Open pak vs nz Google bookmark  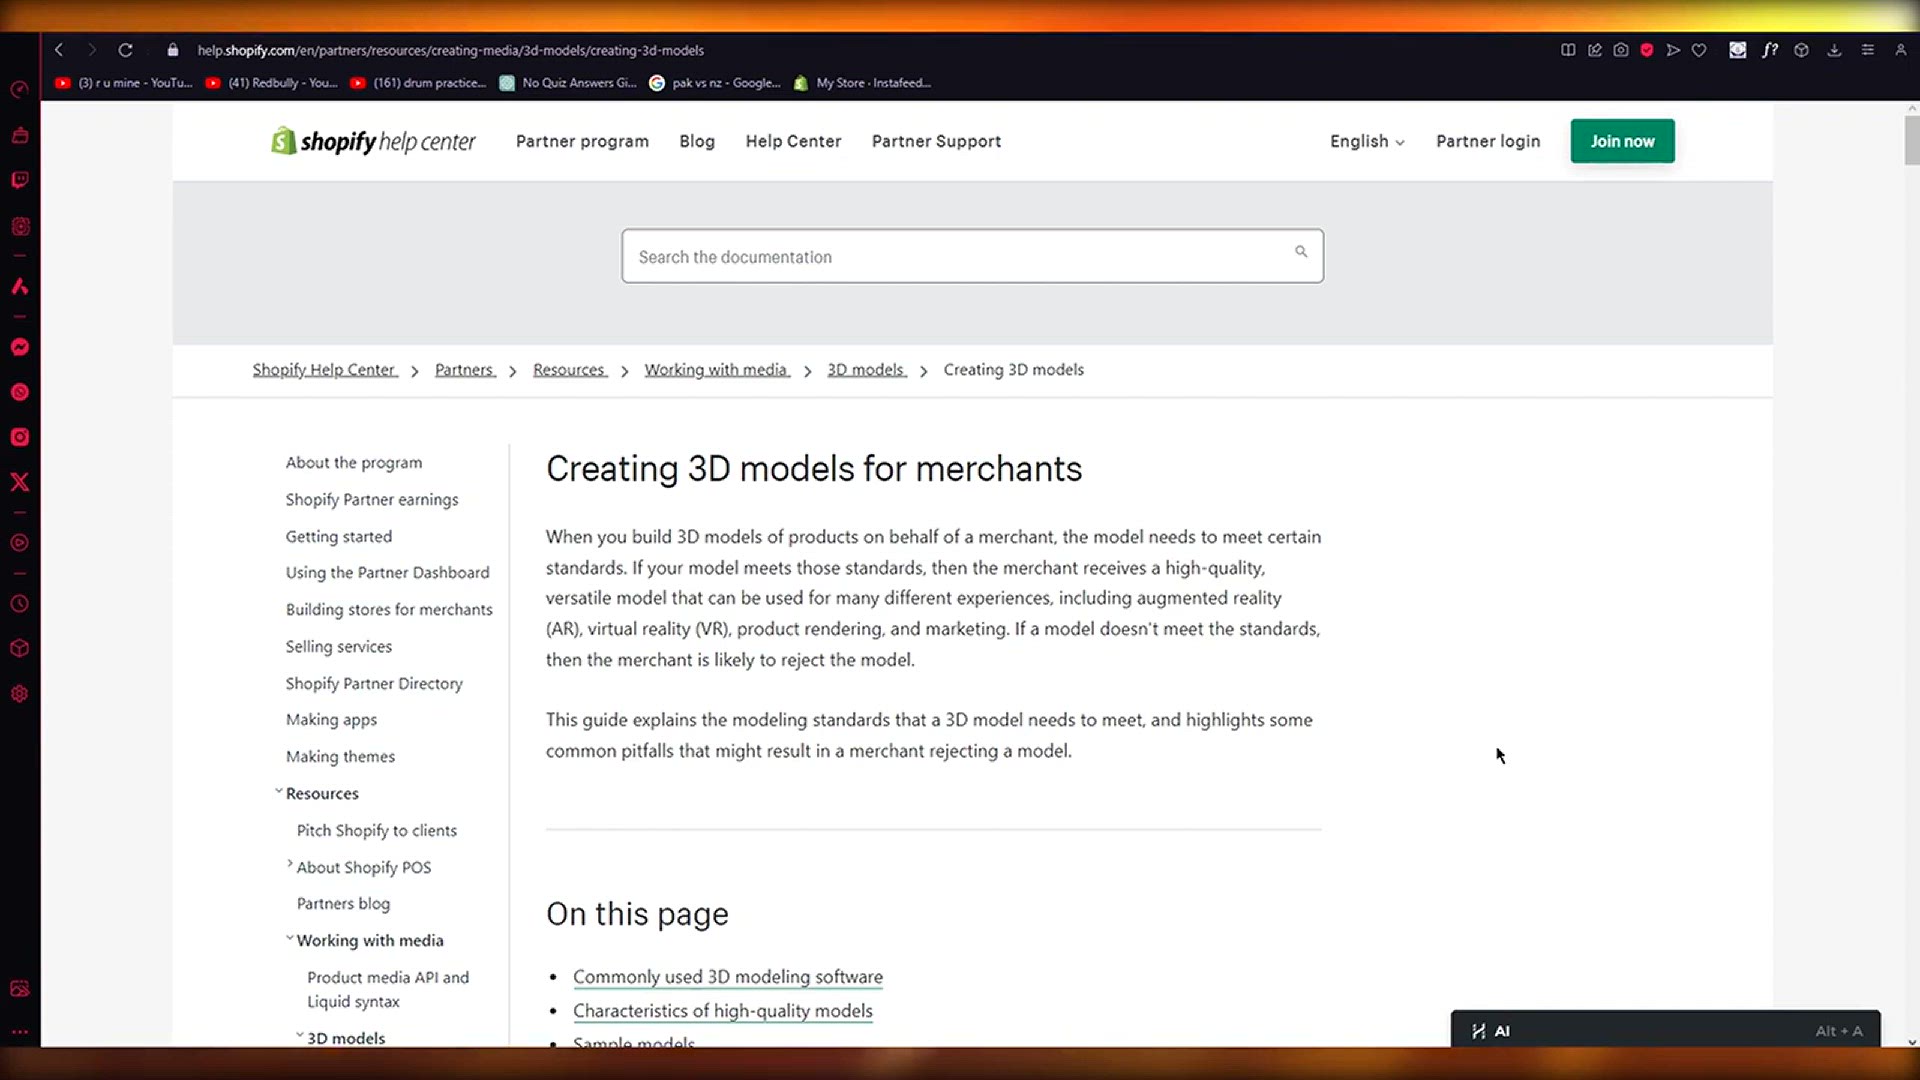715,83
